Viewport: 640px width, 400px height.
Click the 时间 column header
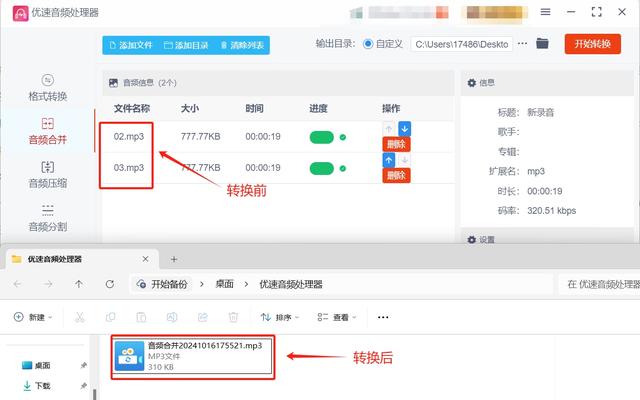click(x=254, y=109)
